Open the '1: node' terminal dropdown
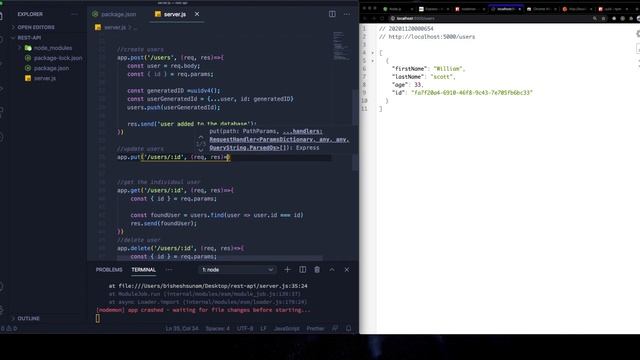The height and width of the screenshot is (360, 640). [237, 270]
